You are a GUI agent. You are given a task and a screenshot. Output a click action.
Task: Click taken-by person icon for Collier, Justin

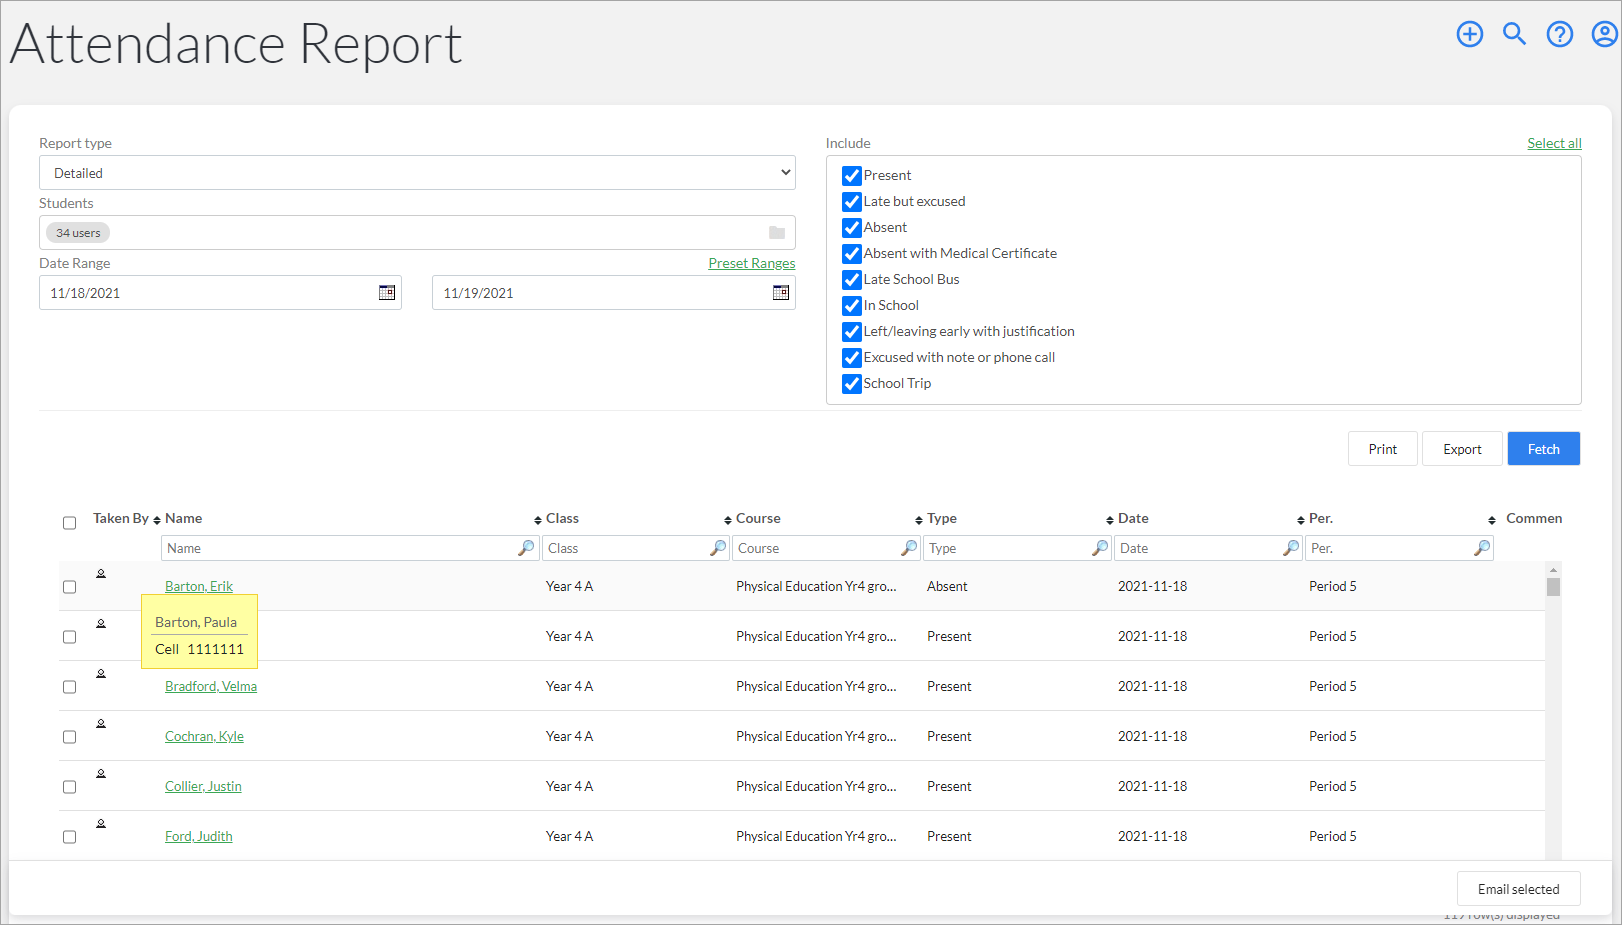(x=101, y=774)
